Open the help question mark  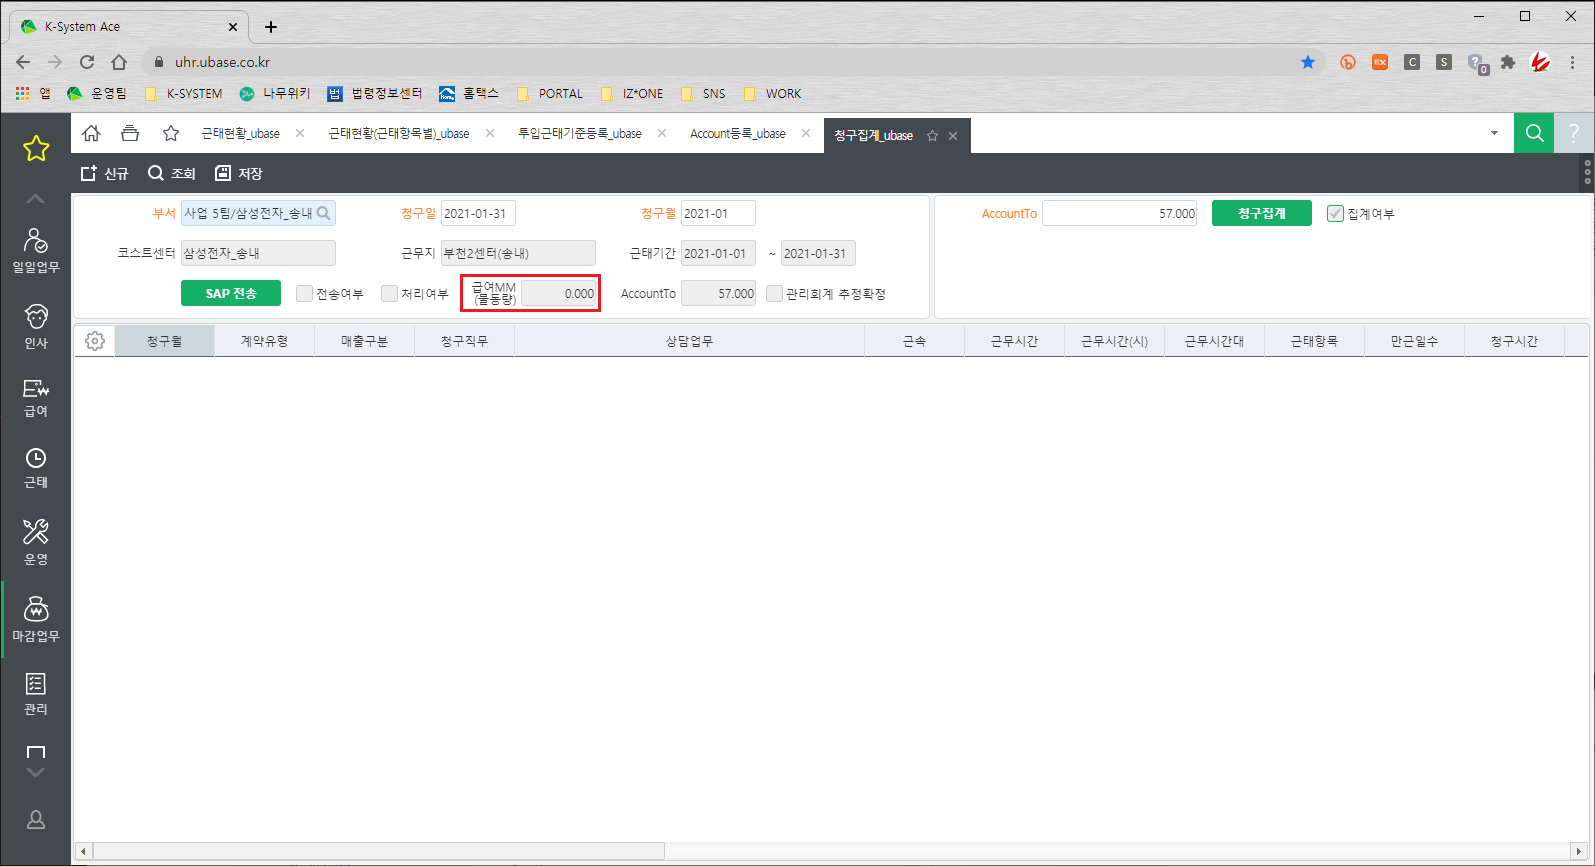tap(1574, 133)
